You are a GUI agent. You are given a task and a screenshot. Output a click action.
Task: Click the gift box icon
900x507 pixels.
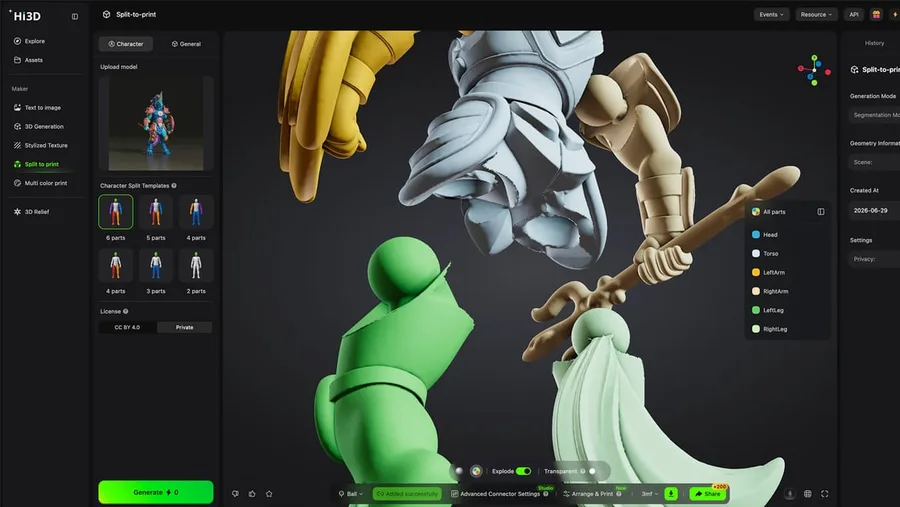pyautogui.click(x=876, y=15)
